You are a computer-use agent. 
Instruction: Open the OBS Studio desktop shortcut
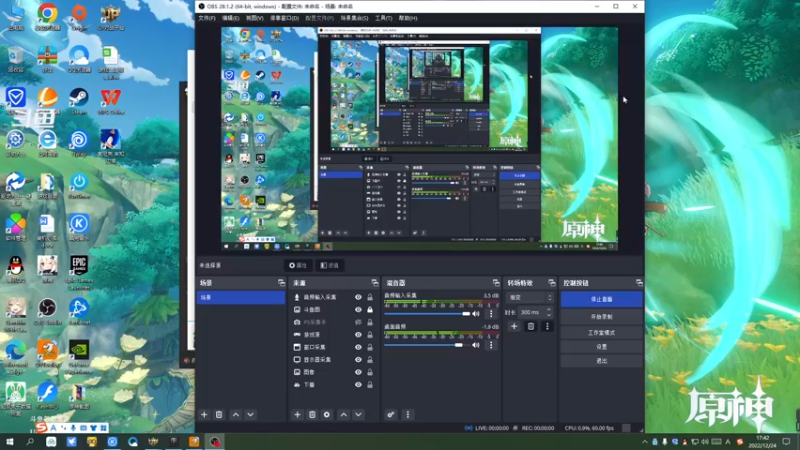pyautogui.click(x=47, y=312)
